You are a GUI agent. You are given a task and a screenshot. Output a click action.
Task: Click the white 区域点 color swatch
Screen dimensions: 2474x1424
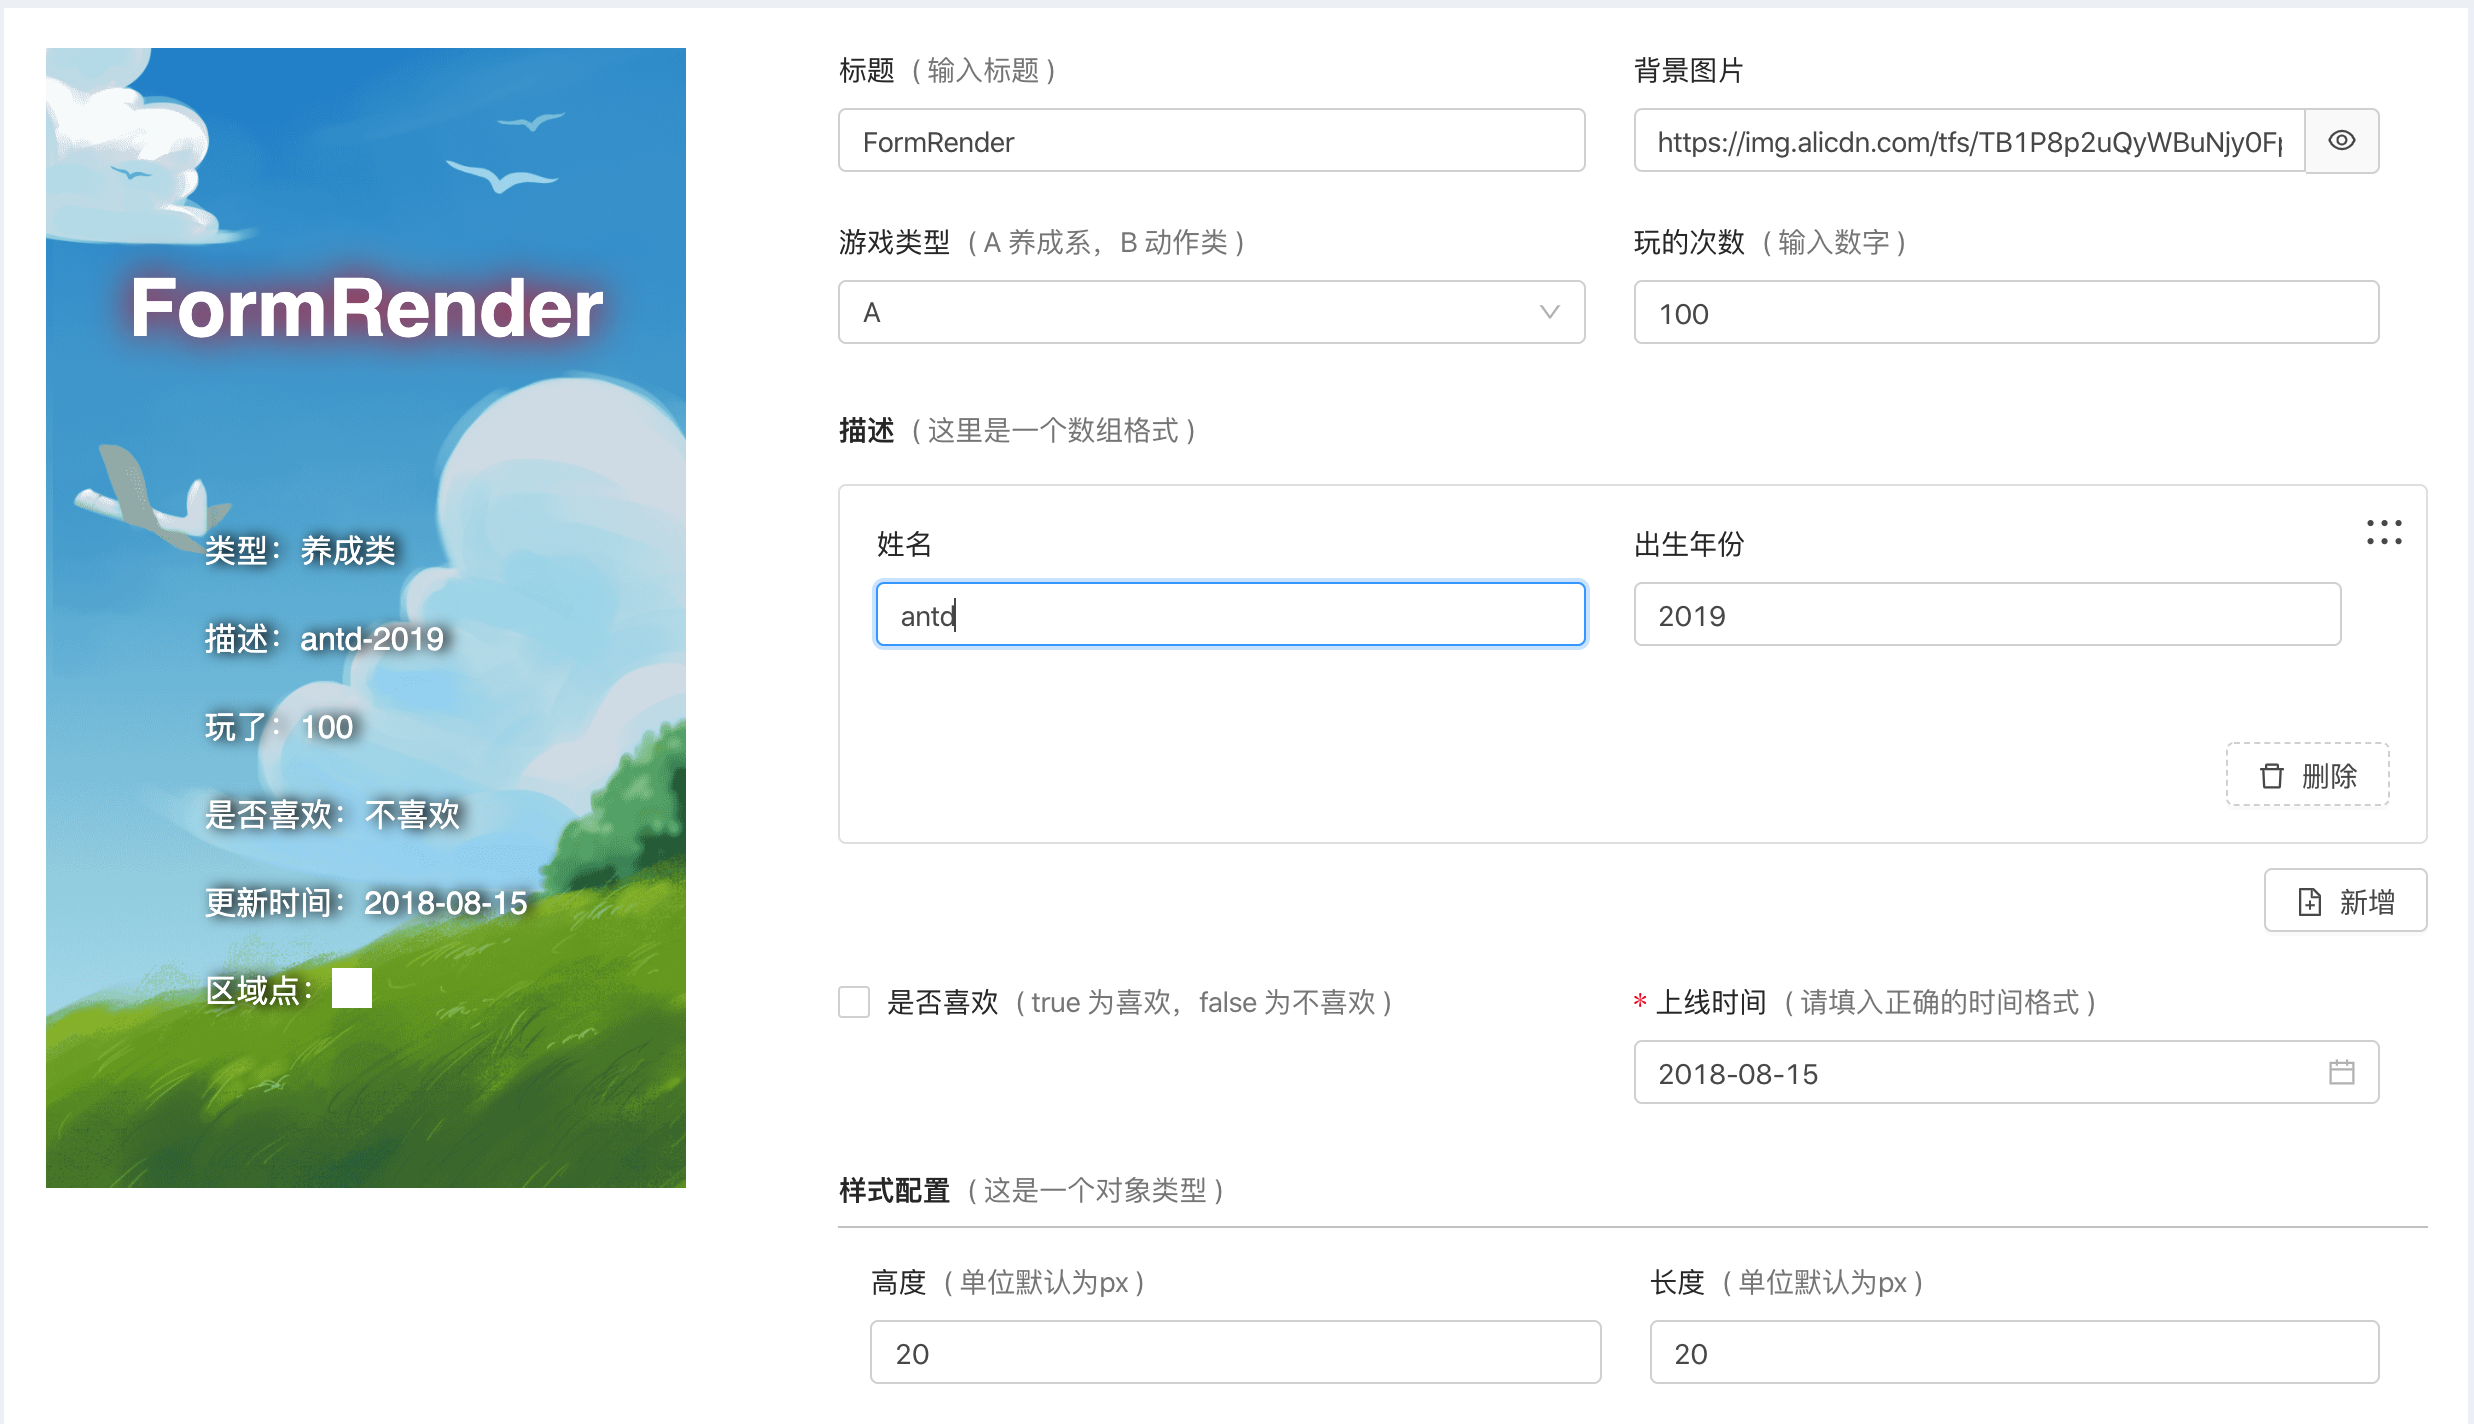click(352, 988)
